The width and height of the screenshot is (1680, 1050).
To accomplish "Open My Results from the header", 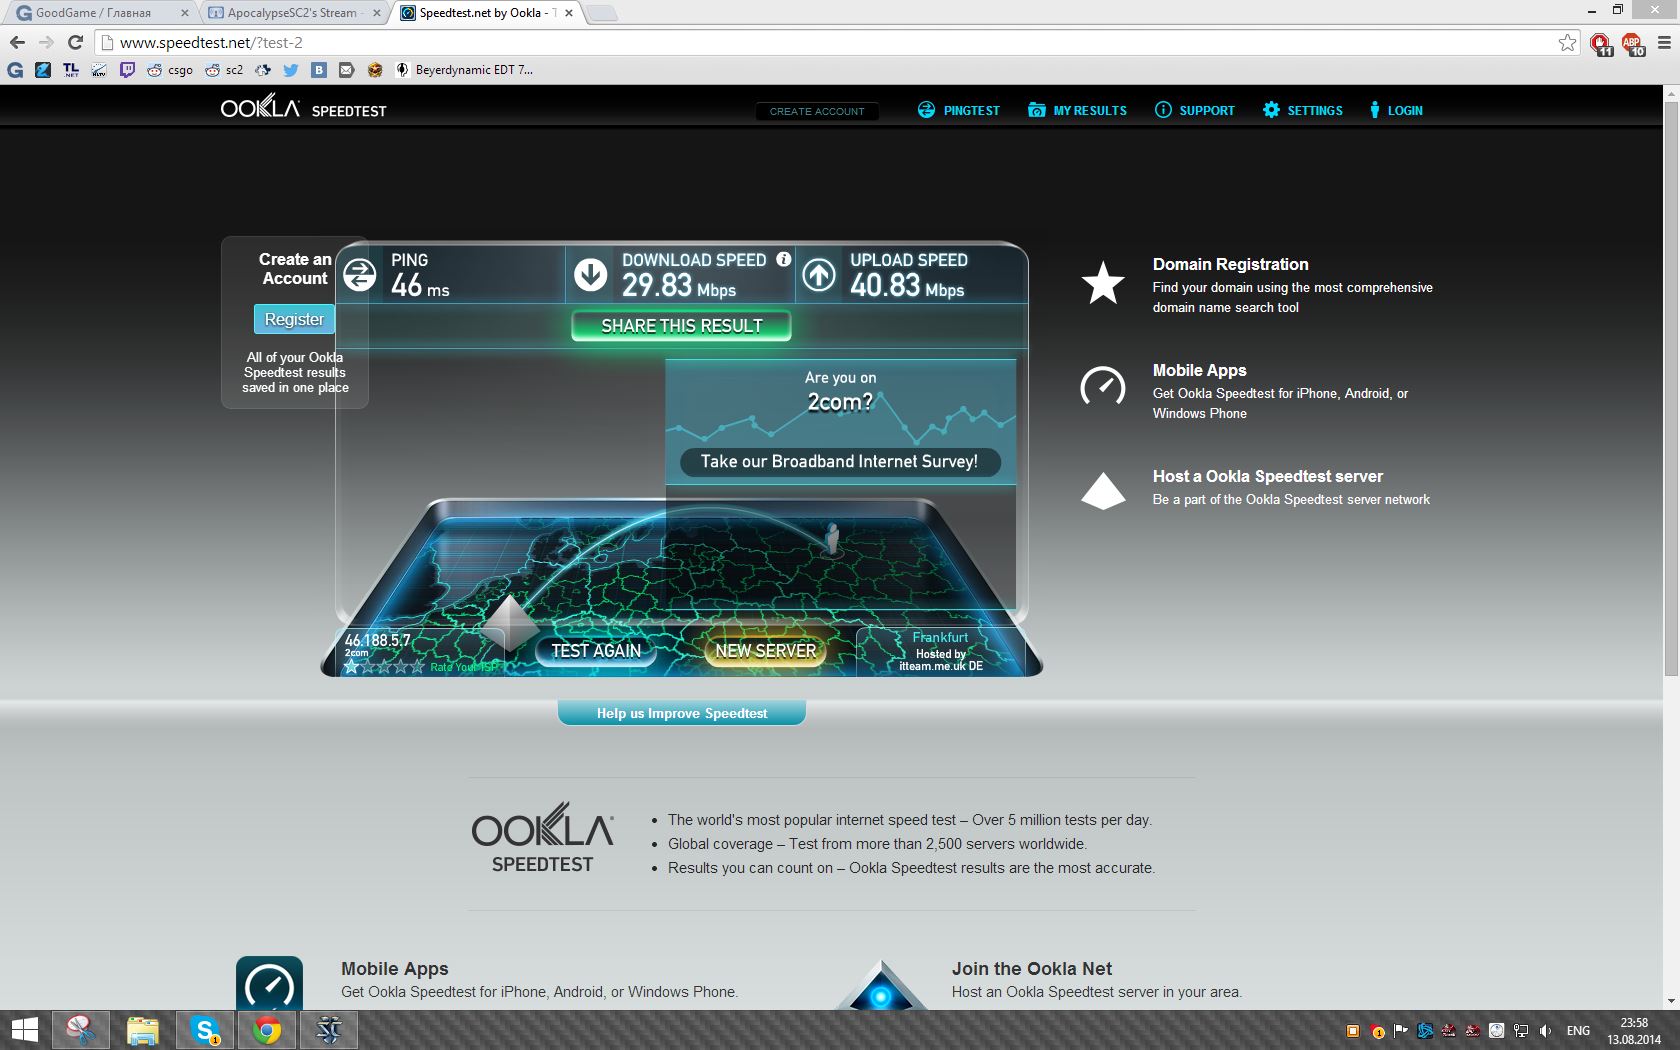I will [1077, 110].
